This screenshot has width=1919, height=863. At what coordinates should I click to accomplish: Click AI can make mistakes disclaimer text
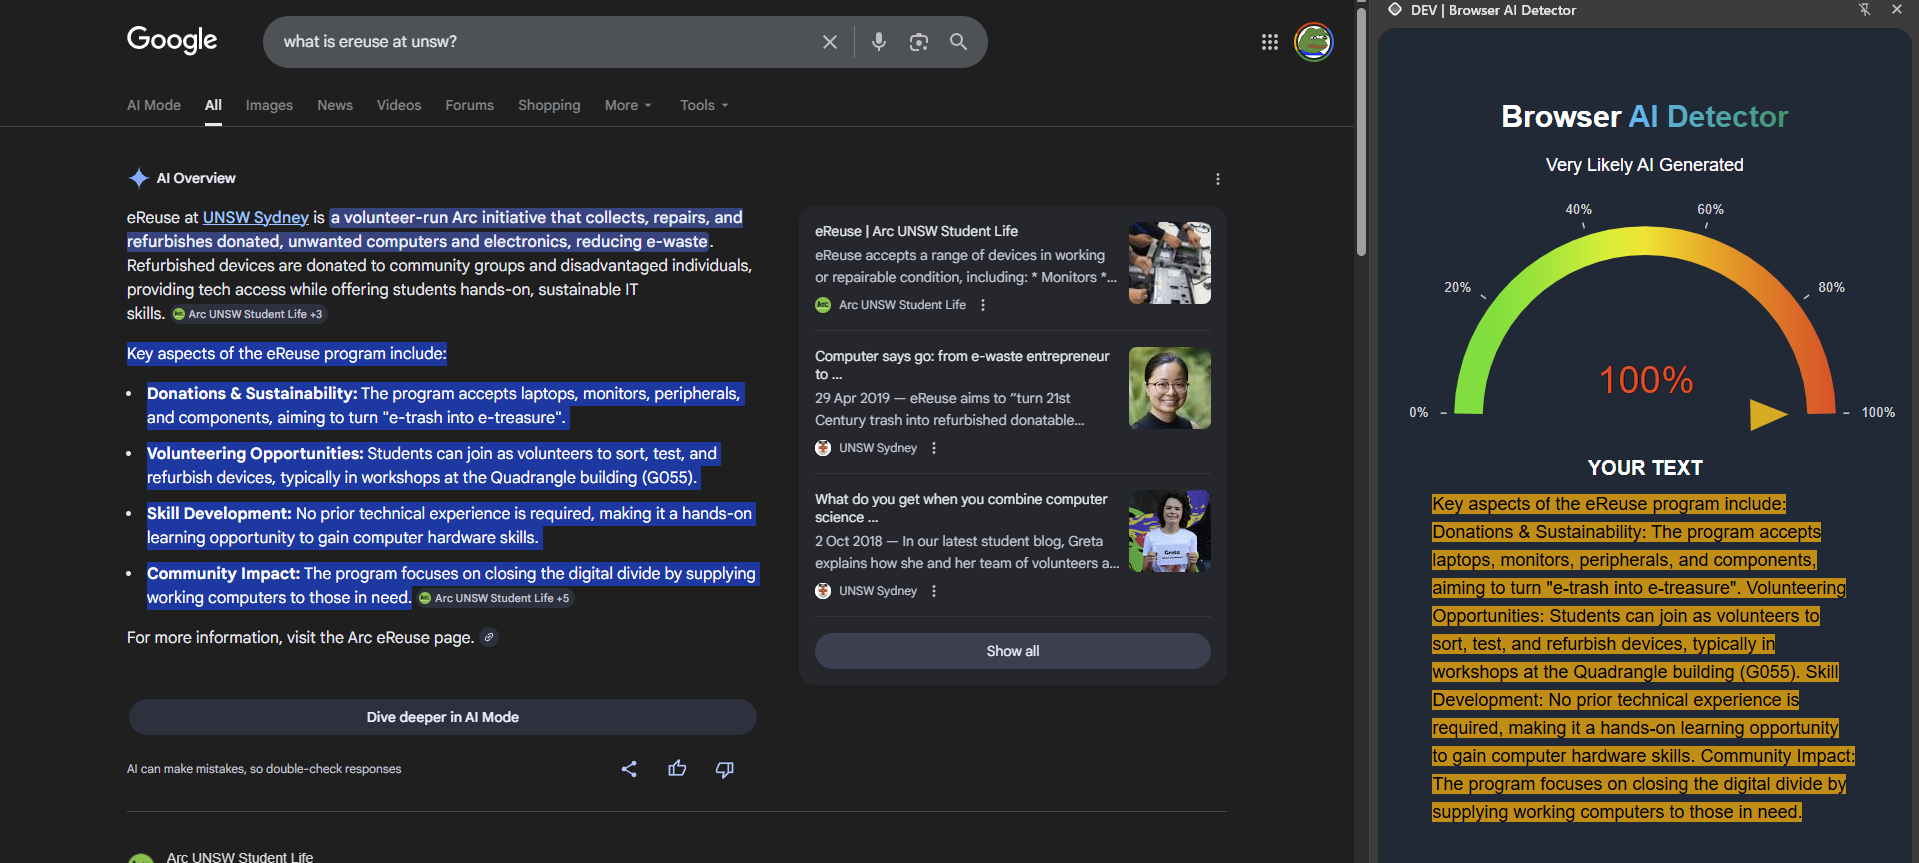264,769
